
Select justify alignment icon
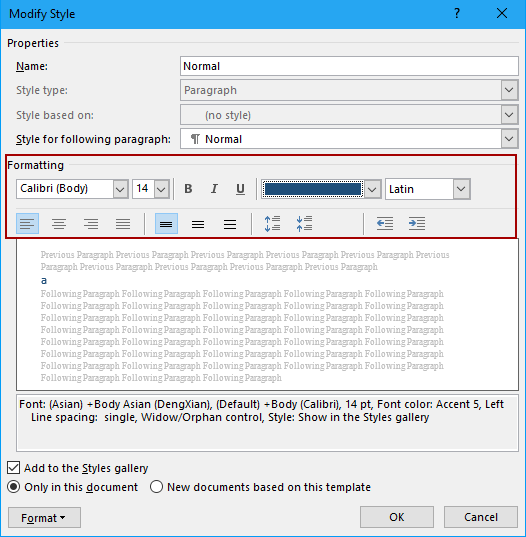coord(123,224)
